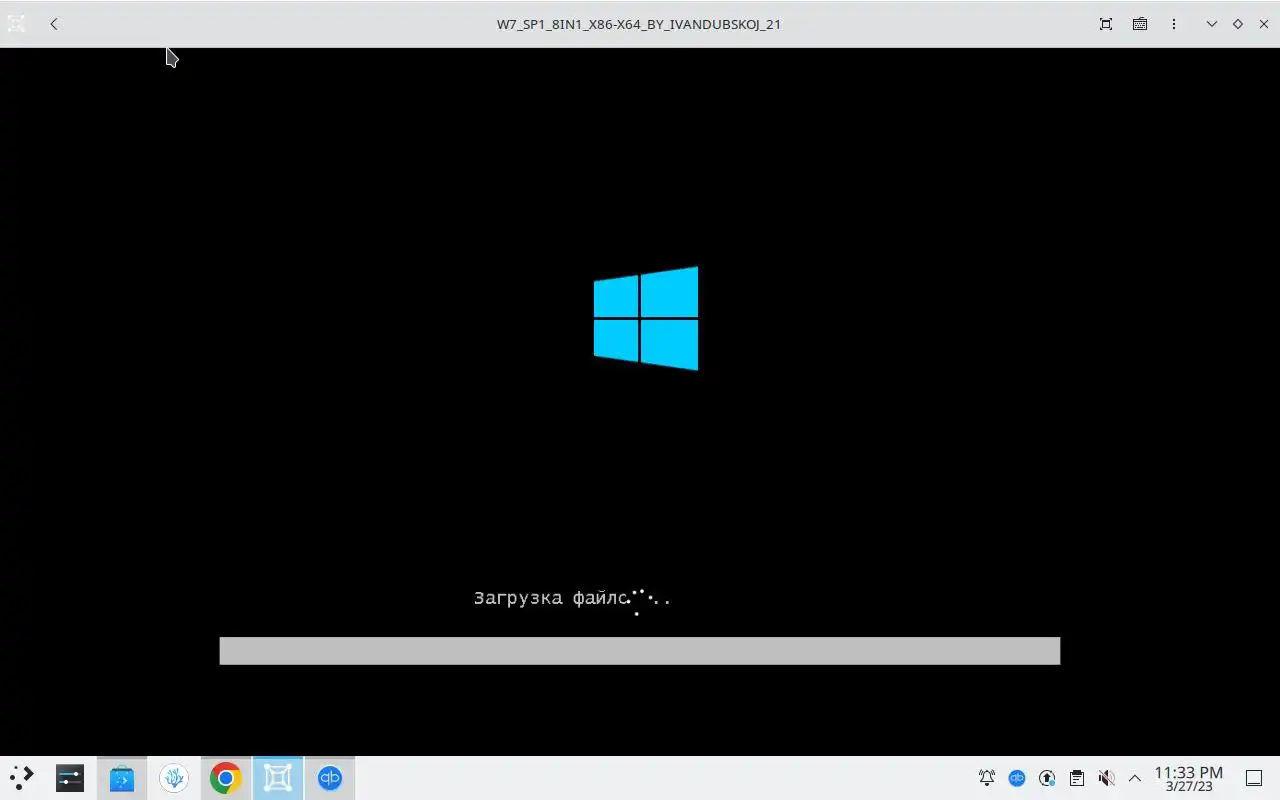
Task: Open the coral-icon app in the taskbar
Action: (174, 777)
